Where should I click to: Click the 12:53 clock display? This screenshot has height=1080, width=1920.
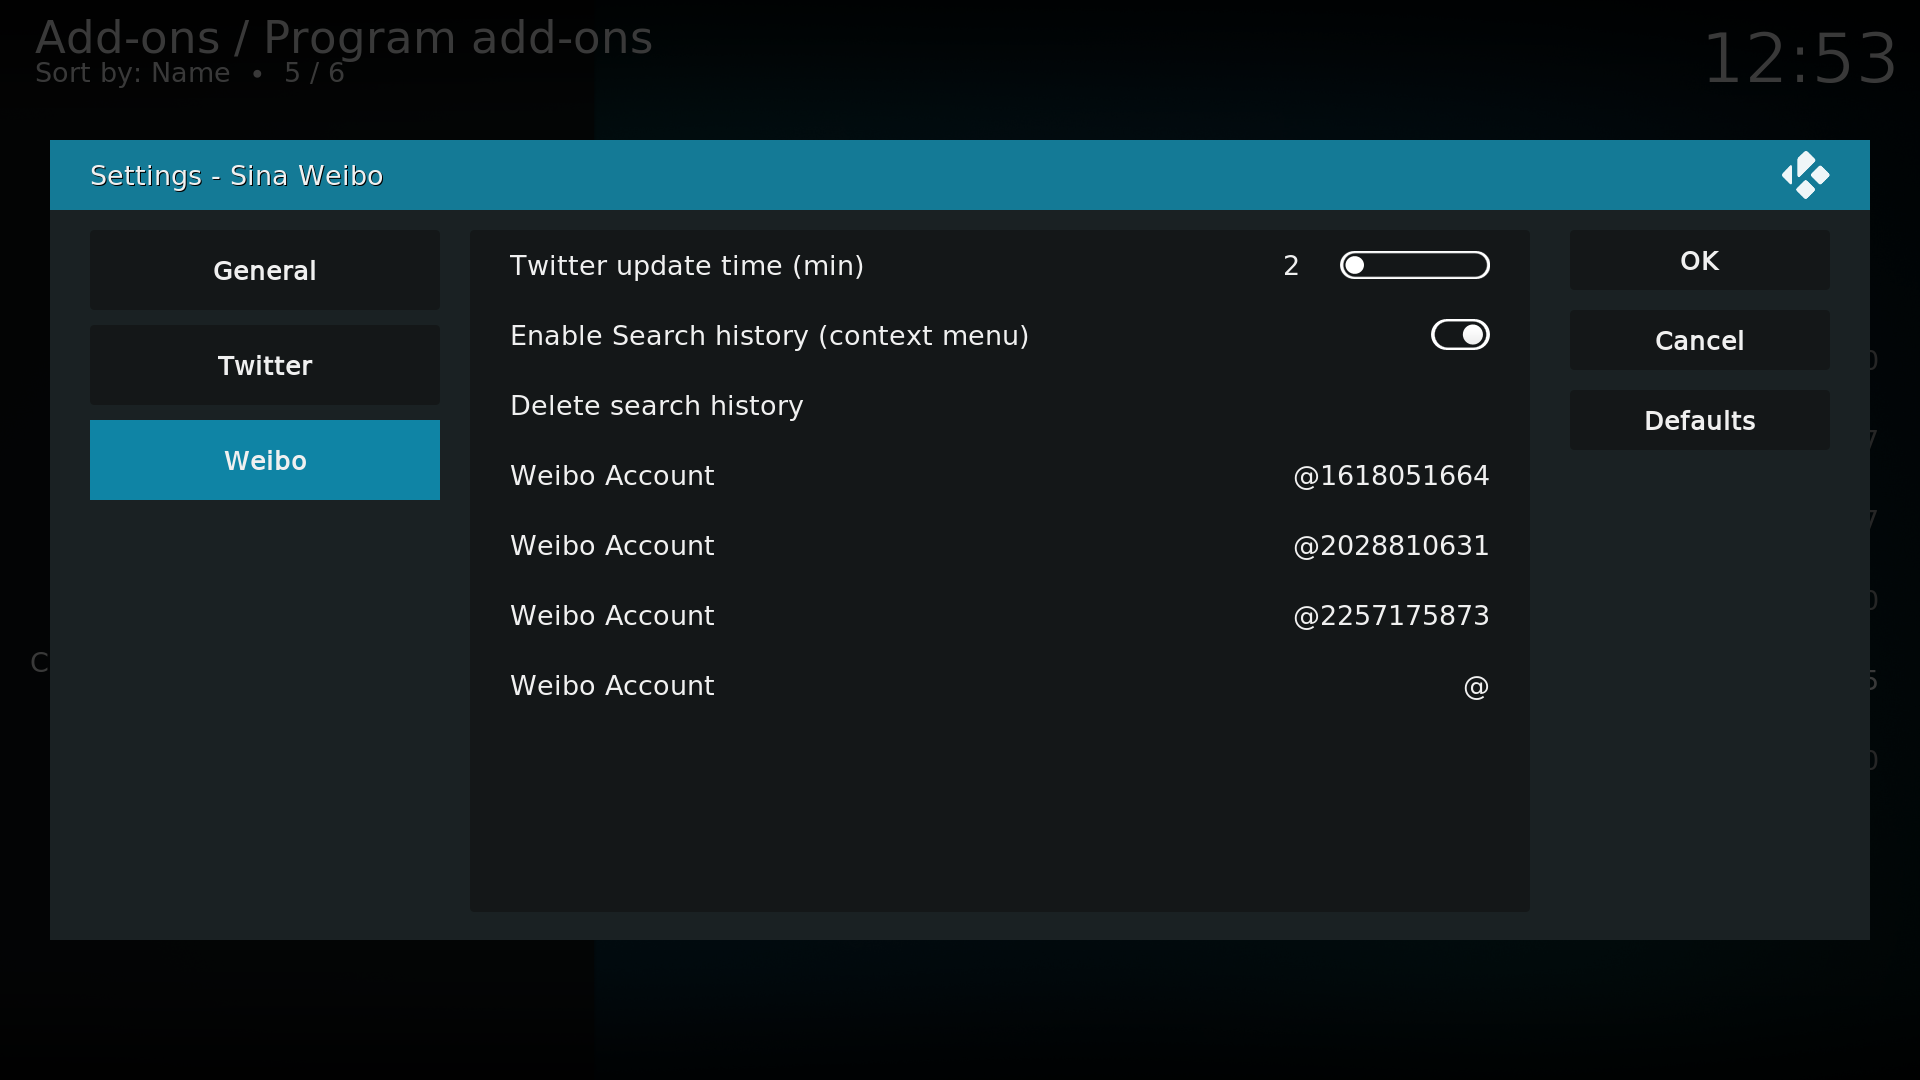click(1798, 59)
